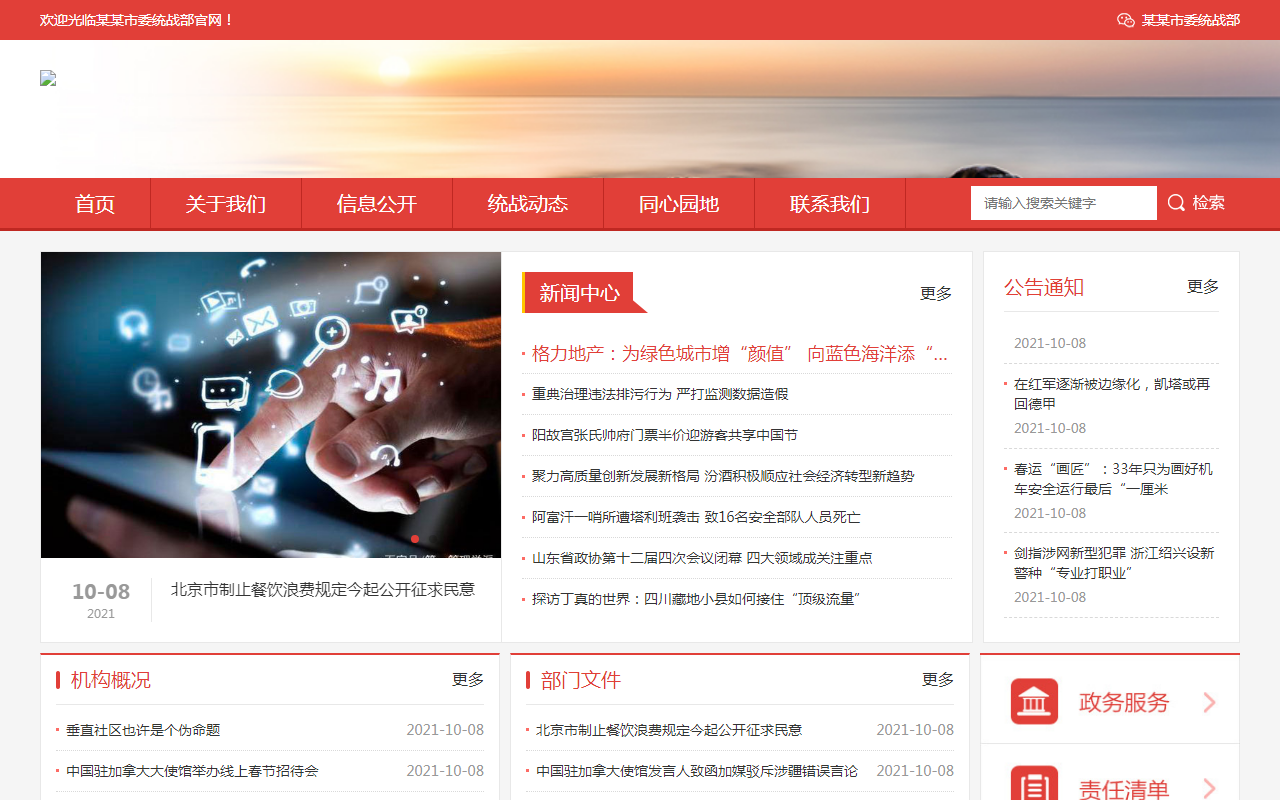Click 更多 next to 机构概况
1280x800 pixels.
click(468, 680)
